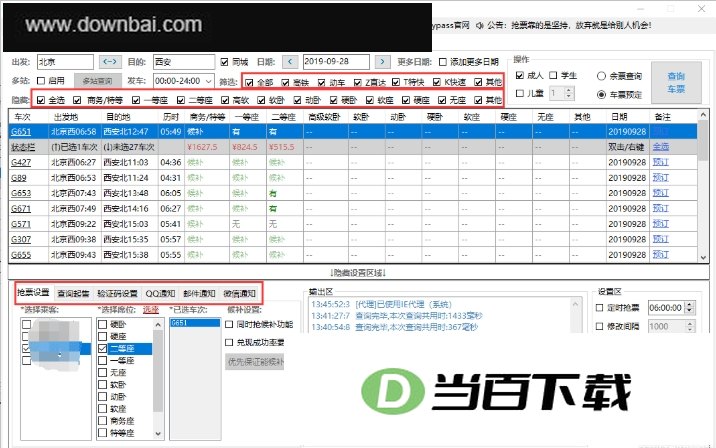Click the date field 2019-09-28

tap(336, 62)
